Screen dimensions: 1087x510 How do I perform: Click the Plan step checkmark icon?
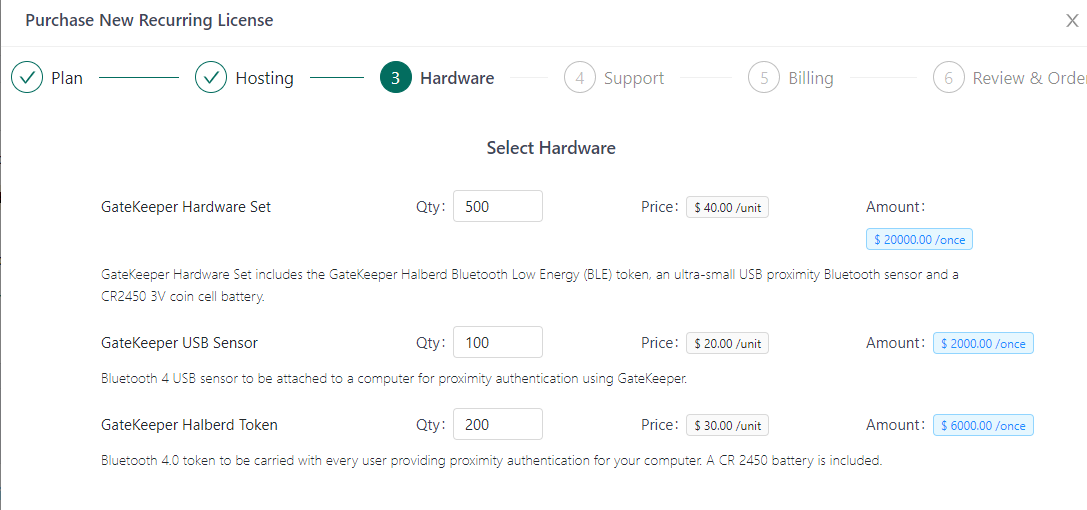27,78
